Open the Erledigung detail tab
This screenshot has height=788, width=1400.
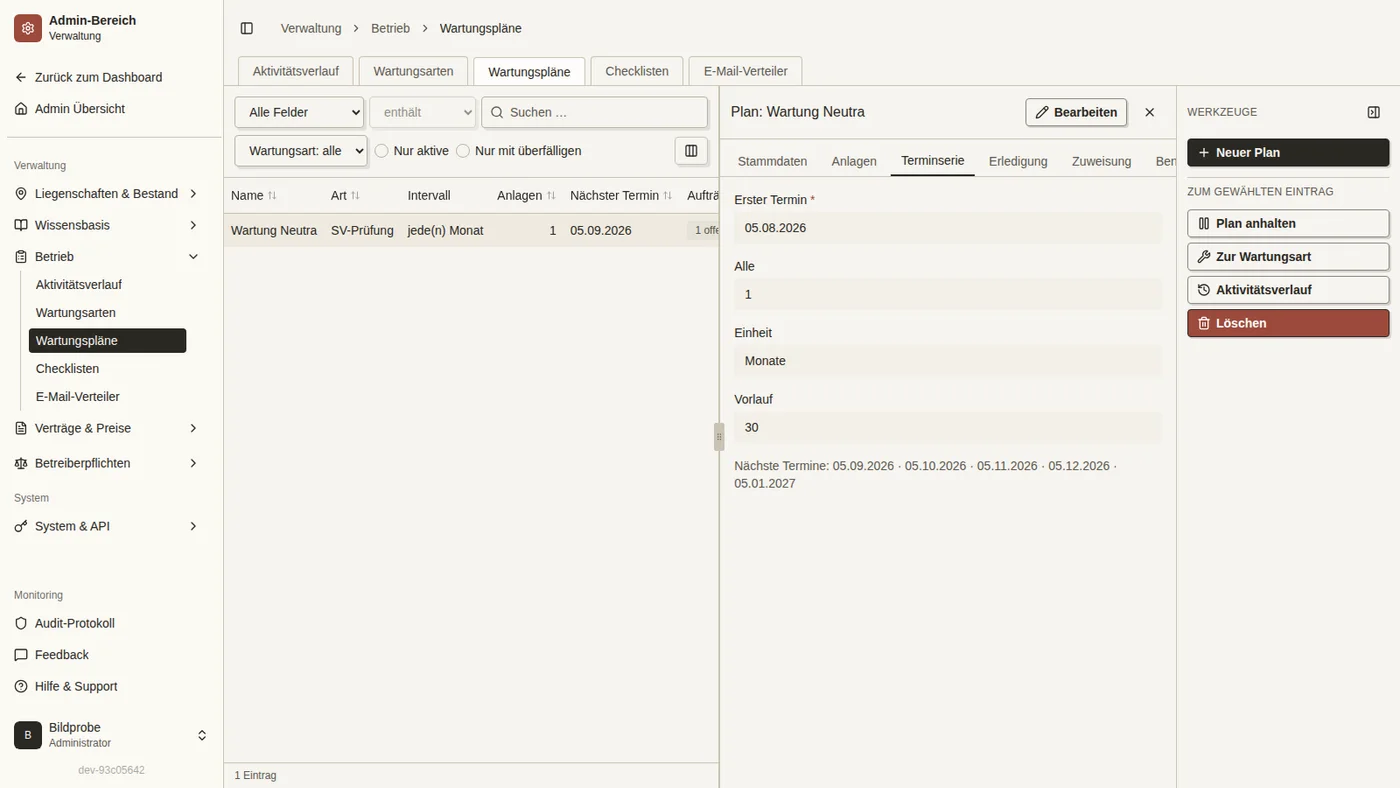tap(1018, 161)
